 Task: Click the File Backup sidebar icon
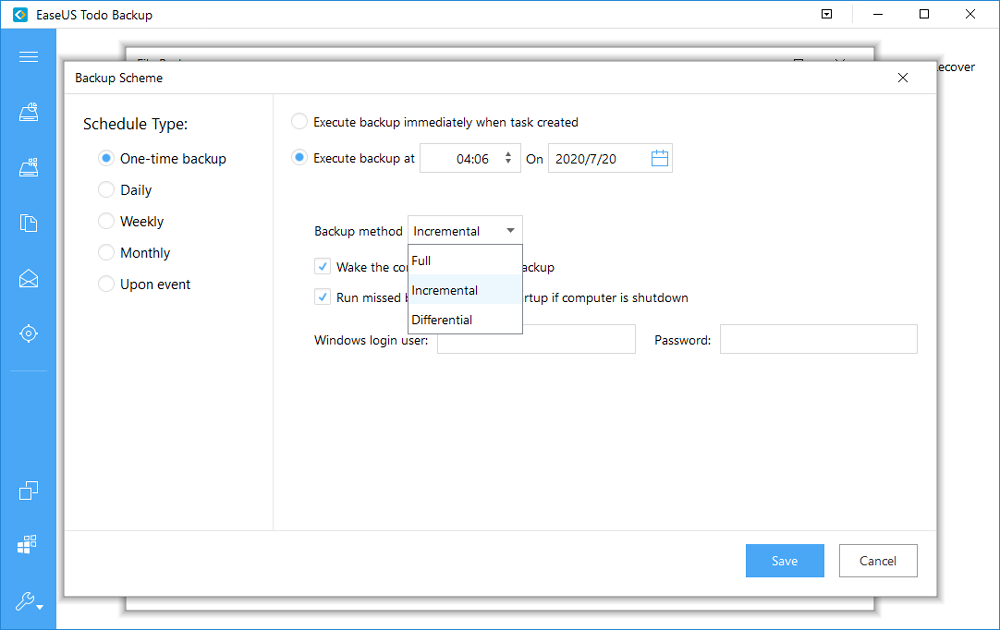(28, 223)
